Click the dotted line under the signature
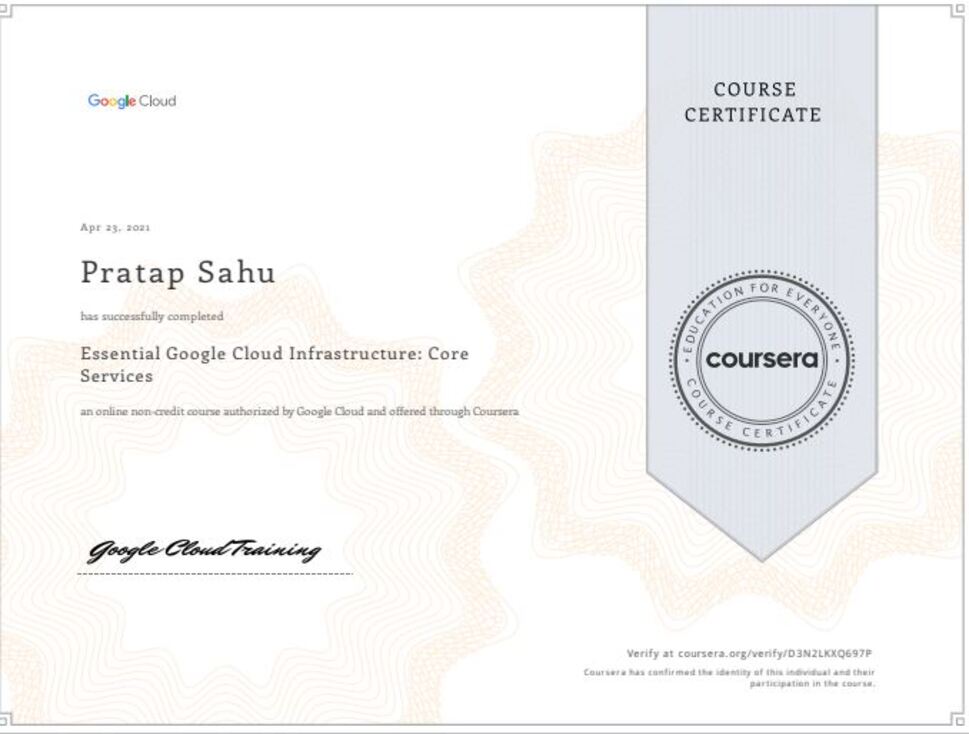Screen dimensions: 969x734 tap(216, 574)
